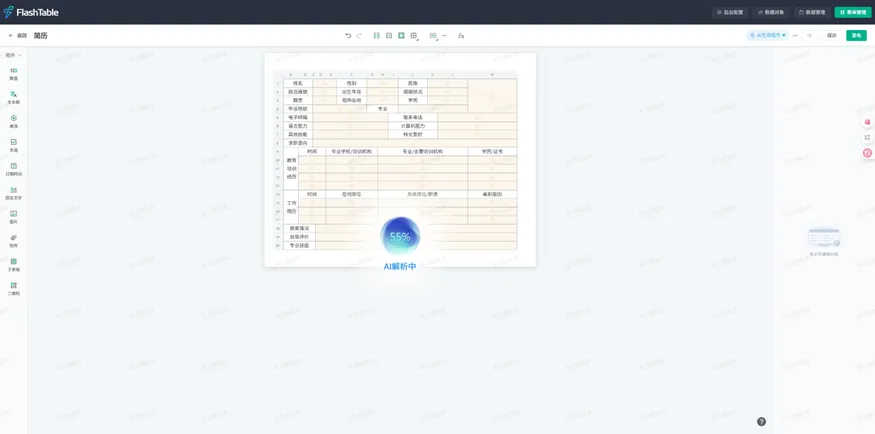Click the 55% AI parsing progress orb

point(400,237)
